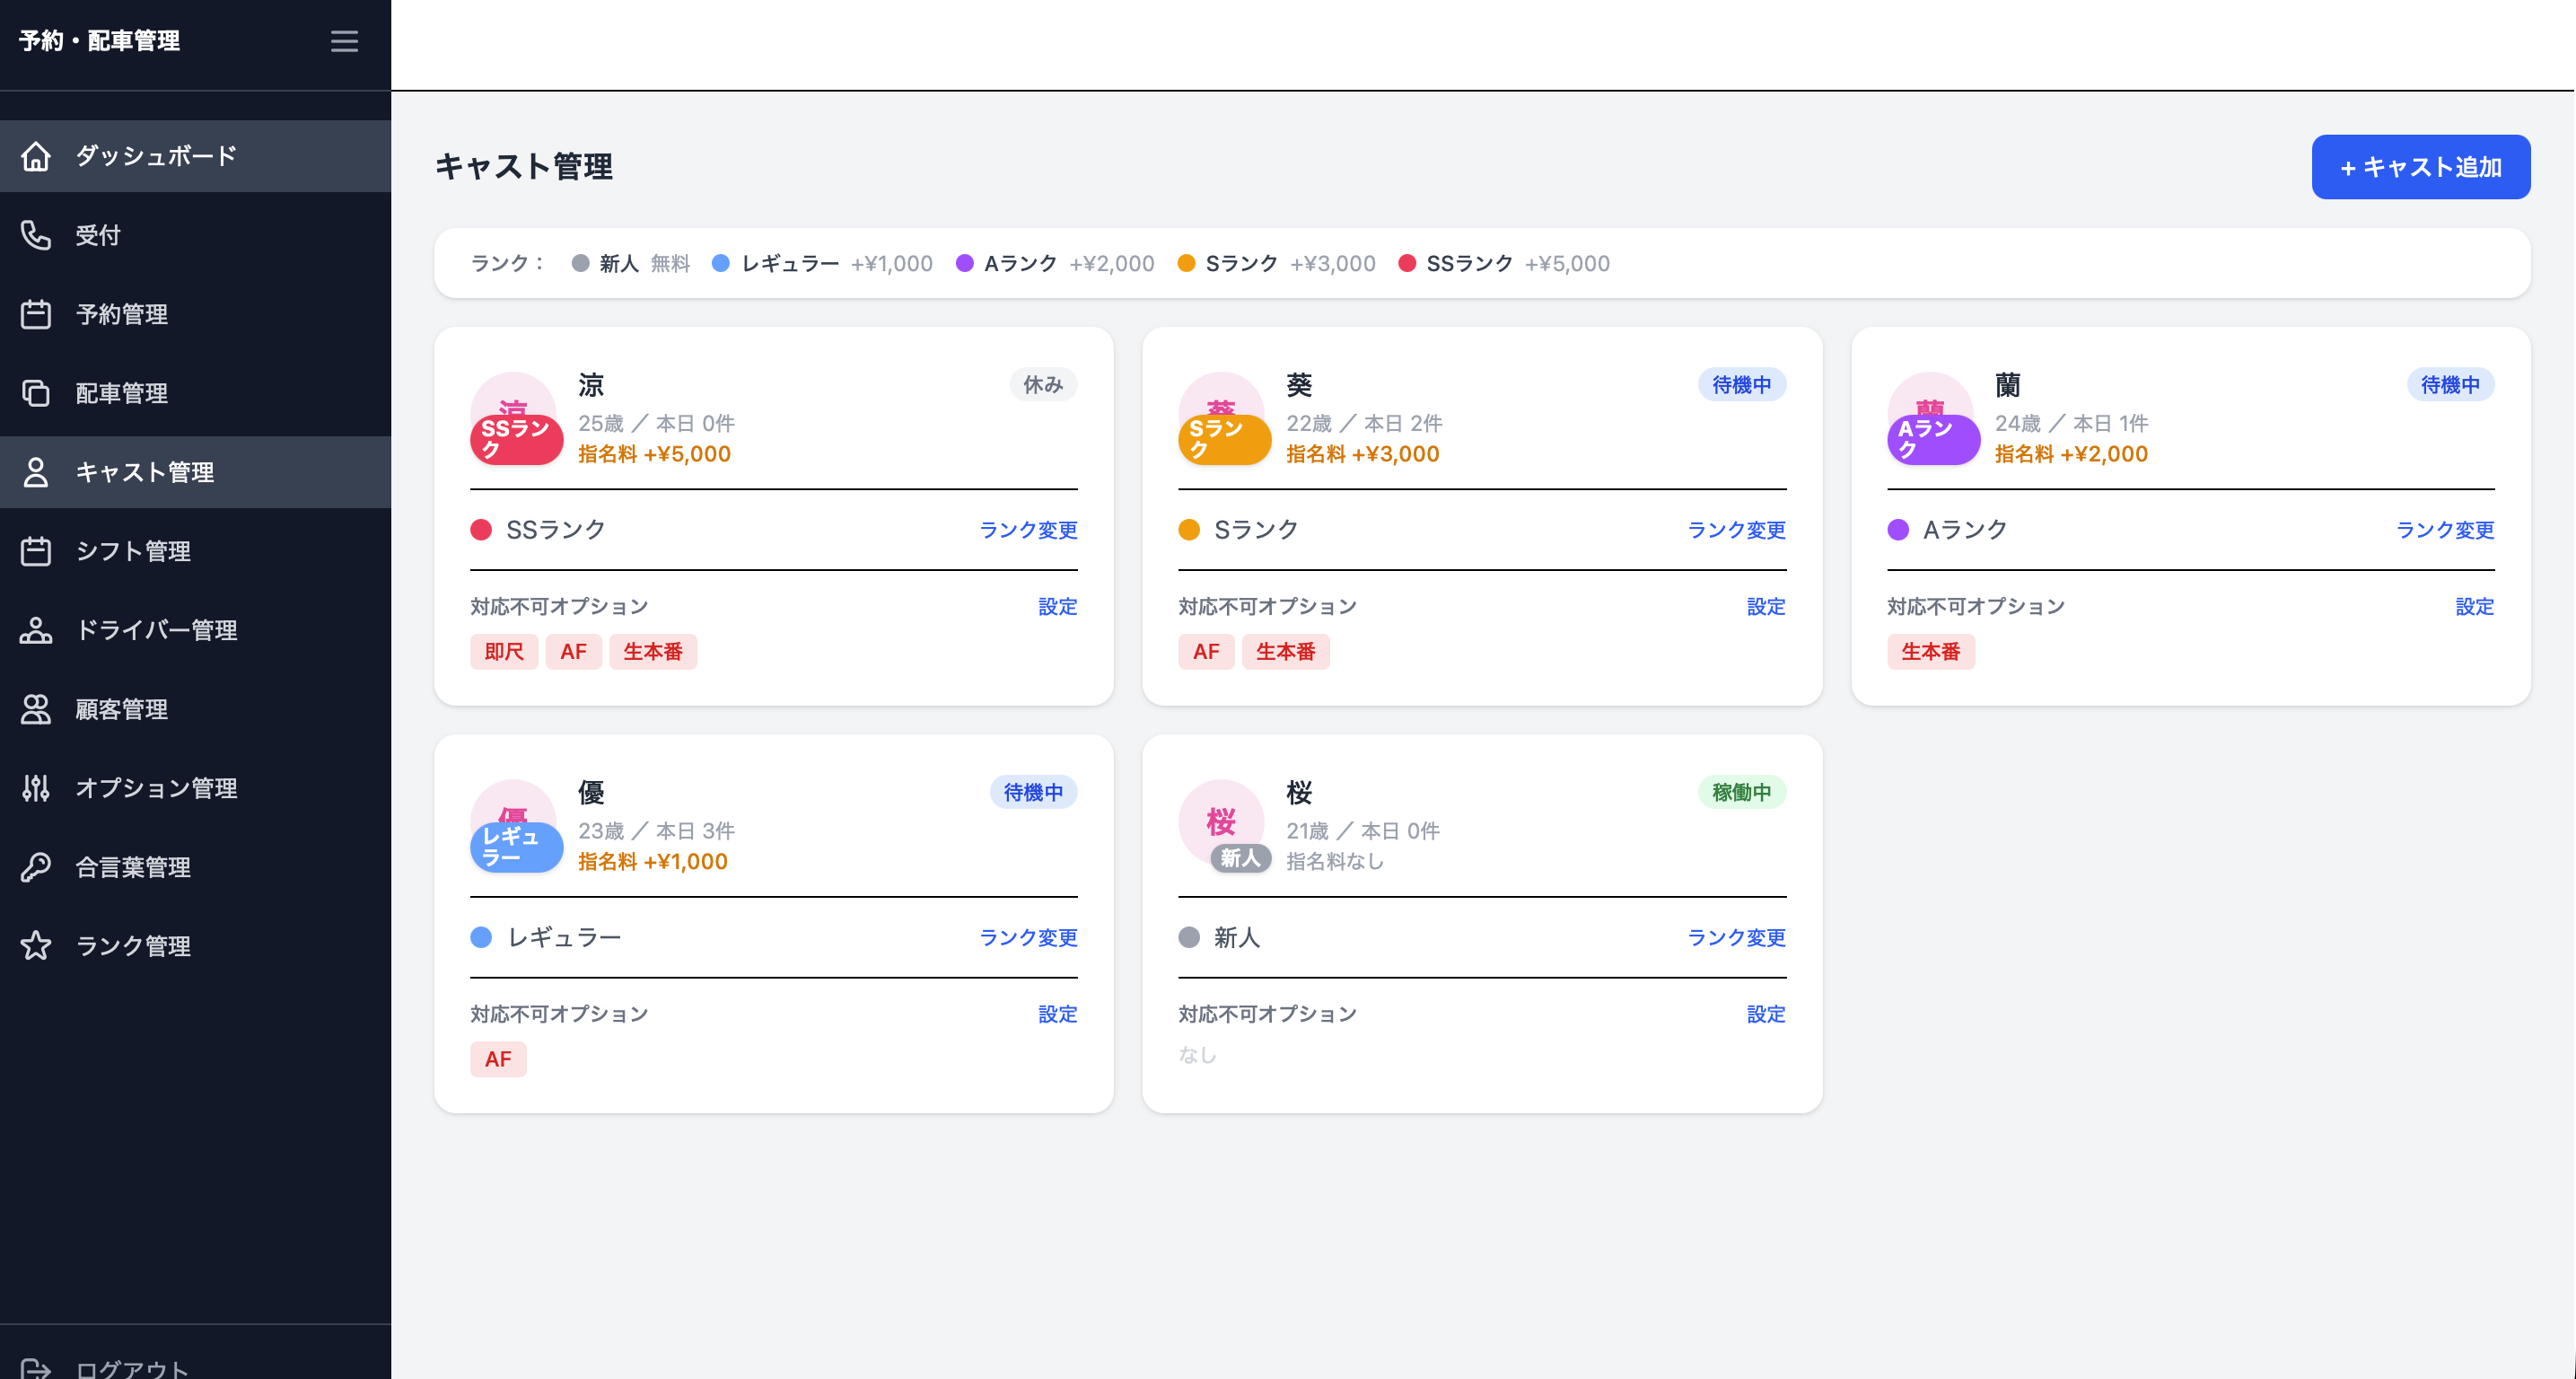The width and height of the screenshot is (2576, 1379).
Task: Click the ログアウト exit icon
Action: [x=36, y=1367]
